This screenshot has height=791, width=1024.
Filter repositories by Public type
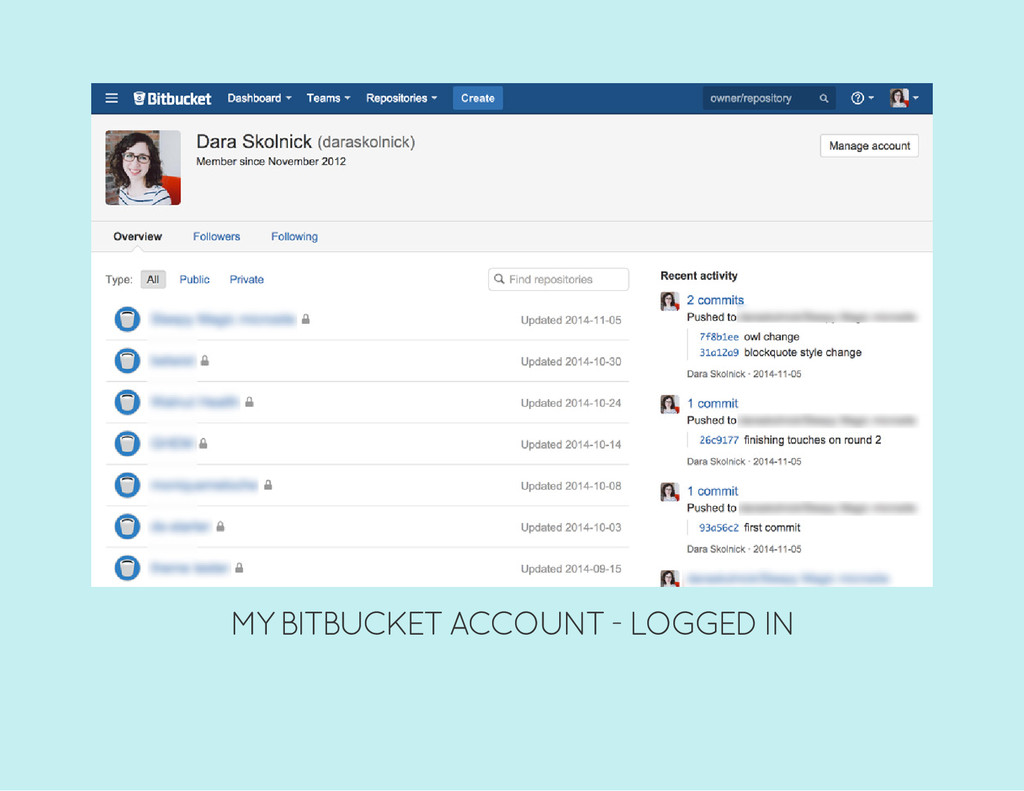click(x=195, y=280)
